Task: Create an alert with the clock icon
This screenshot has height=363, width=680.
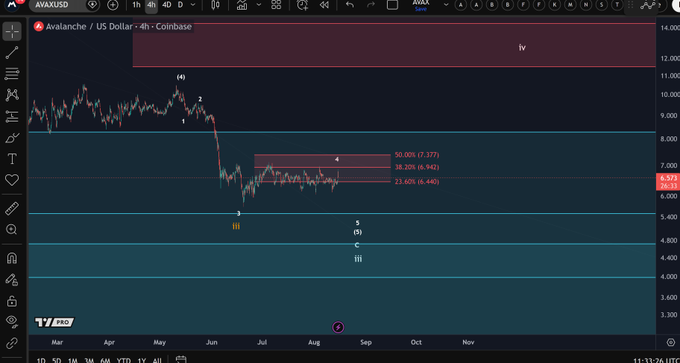Action: 302,5
